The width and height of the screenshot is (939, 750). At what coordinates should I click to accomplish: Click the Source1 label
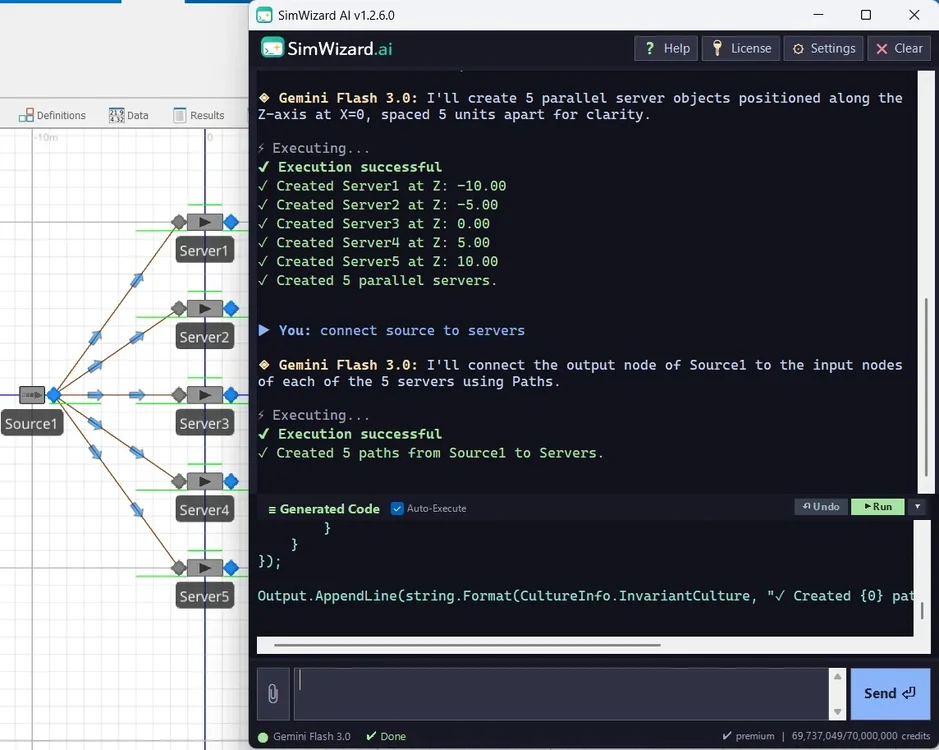coord(32,424)
